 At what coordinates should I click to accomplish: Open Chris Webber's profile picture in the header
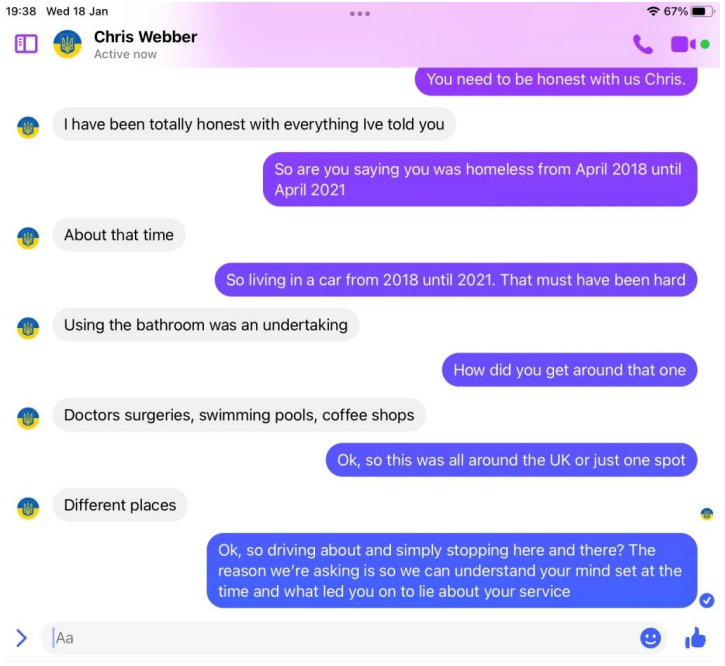point(68,44)
